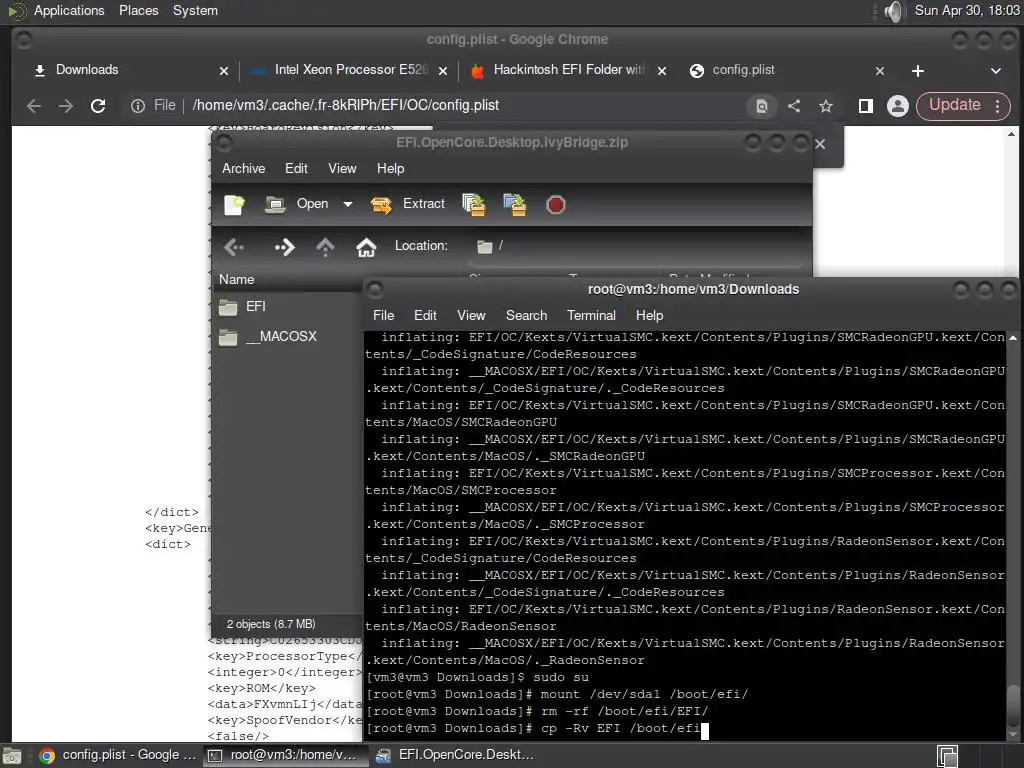Open View menu in archive manager
The image size is (1024, 768).
pyautogui.click(x=342, y=168)
